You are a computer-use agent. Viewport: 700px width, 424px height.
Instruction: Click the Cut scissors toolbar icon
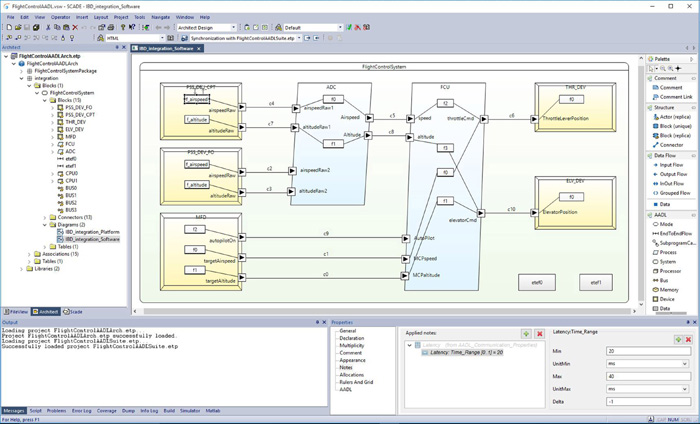48,28
